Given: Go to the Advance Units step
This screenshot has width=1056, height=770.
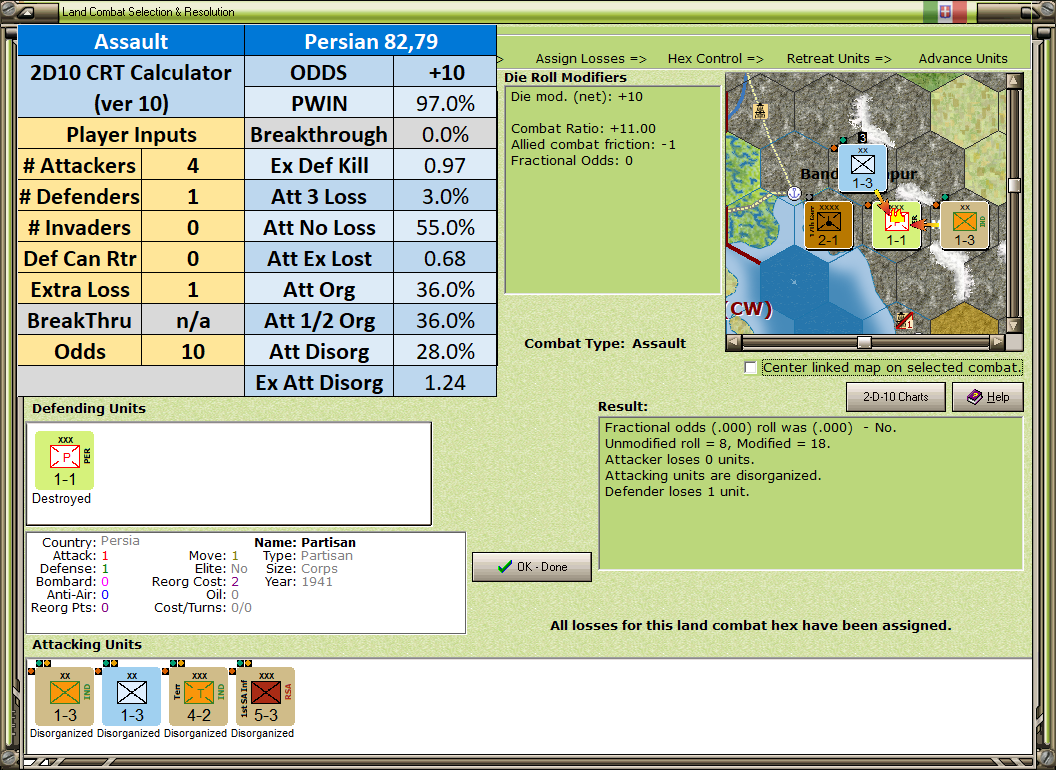Looking at the screenshot, I should point(963,59).
